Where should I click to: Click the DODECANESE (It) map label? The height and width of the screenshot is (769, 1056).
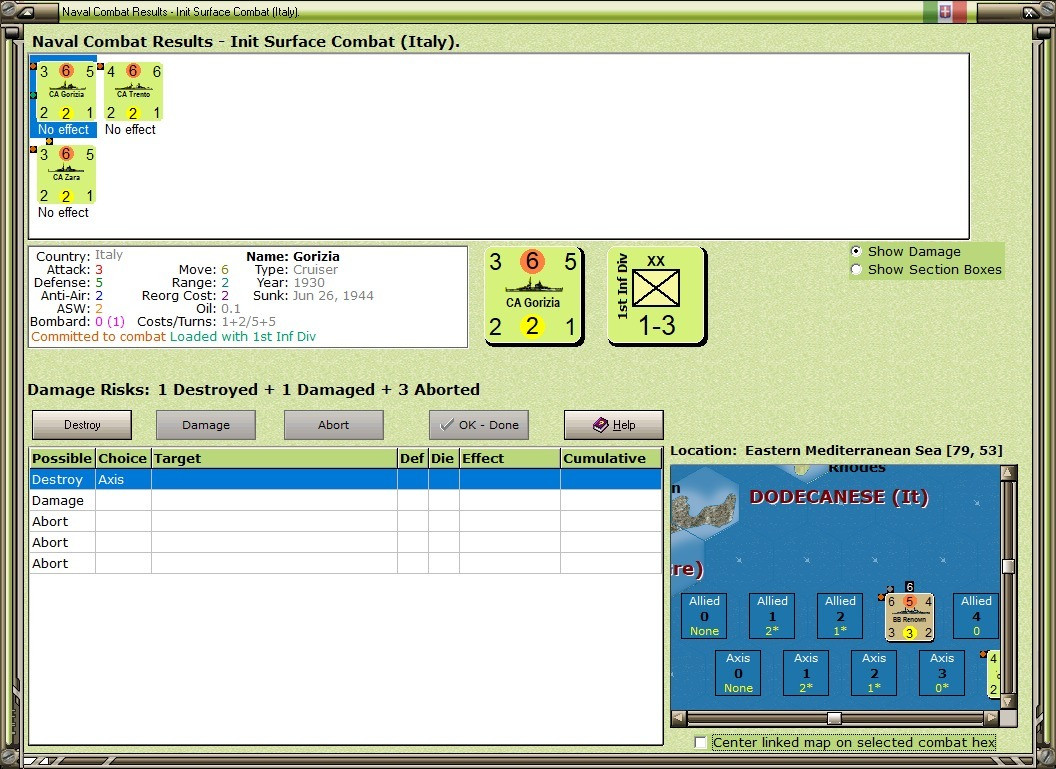pyautogui.click(x=839, y=497)
